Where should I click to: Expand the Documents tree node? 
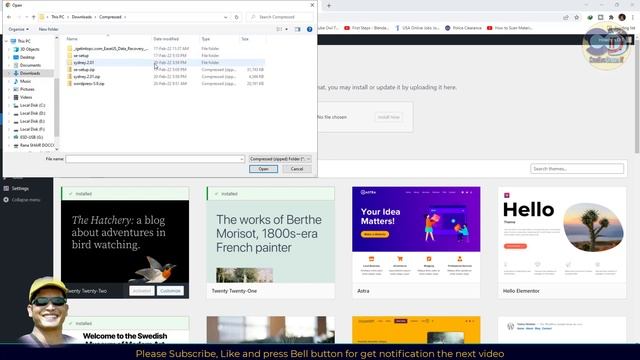[x=9, y=65]
